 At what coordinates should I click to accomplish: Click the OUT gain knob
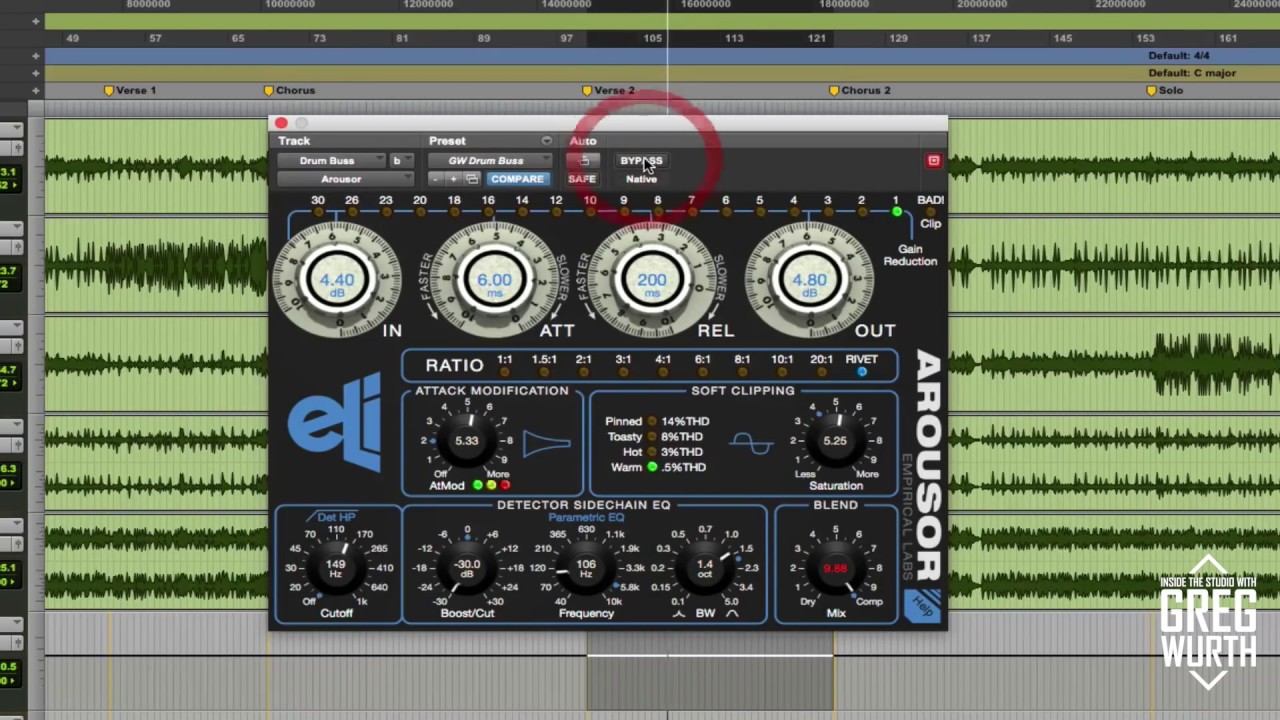[809, 280]
